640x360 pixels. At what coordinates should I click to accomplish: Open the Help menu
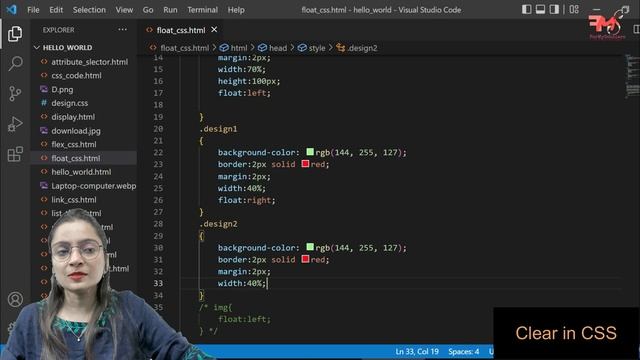(236, 10)
